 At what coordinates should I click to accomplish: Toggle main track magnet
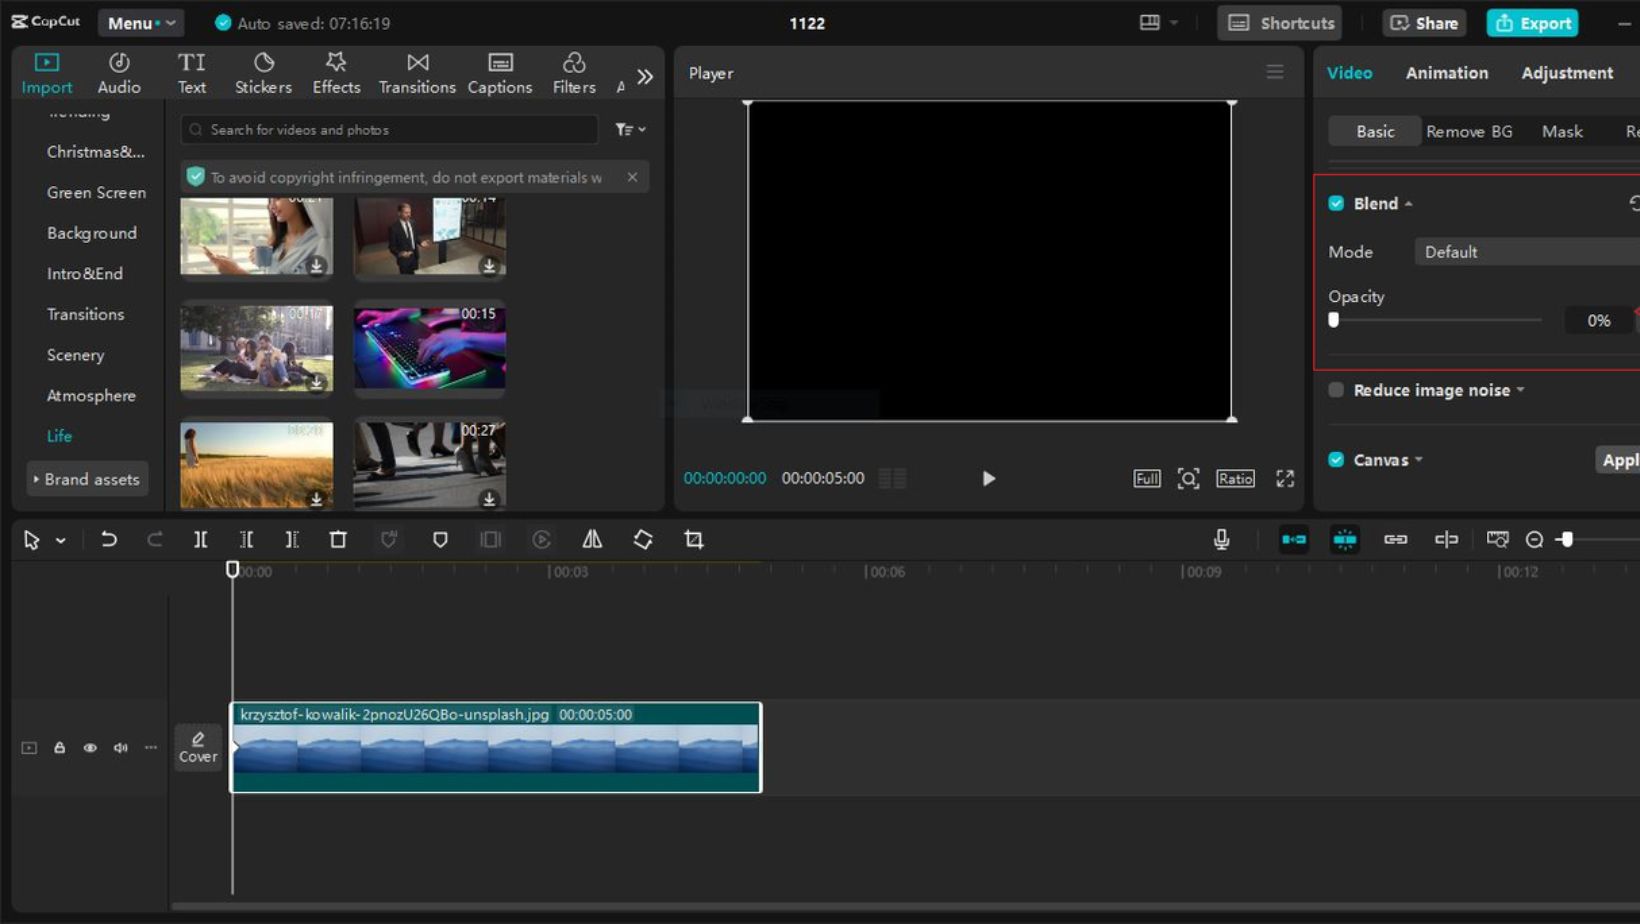(x=1294, y=540)
